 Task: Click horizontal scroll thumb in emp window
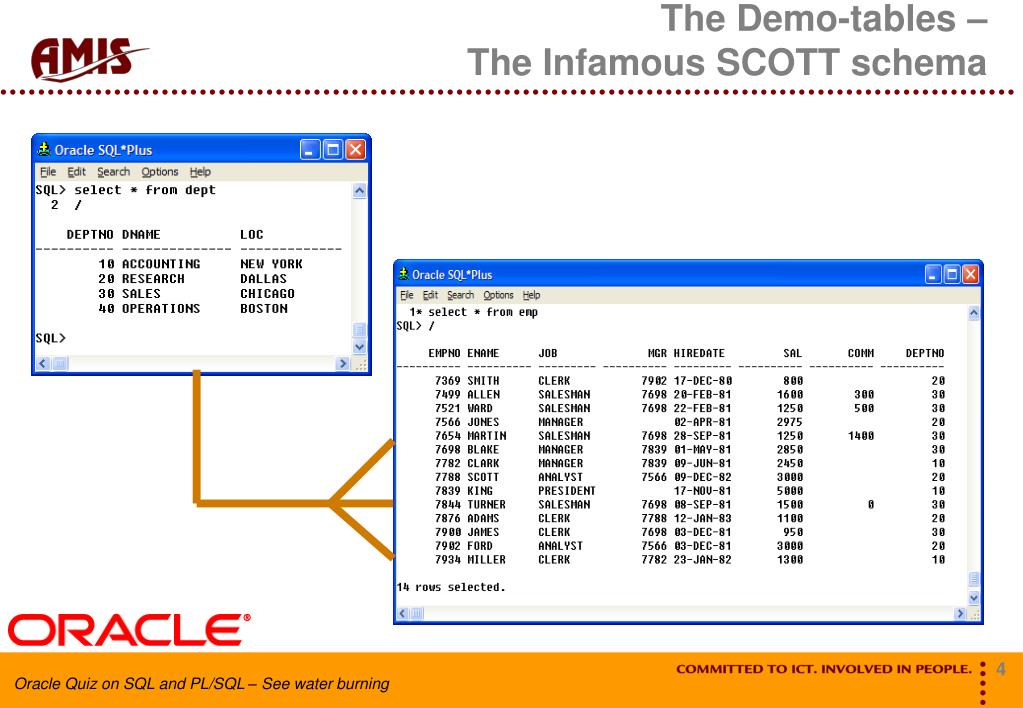[416, 613]
